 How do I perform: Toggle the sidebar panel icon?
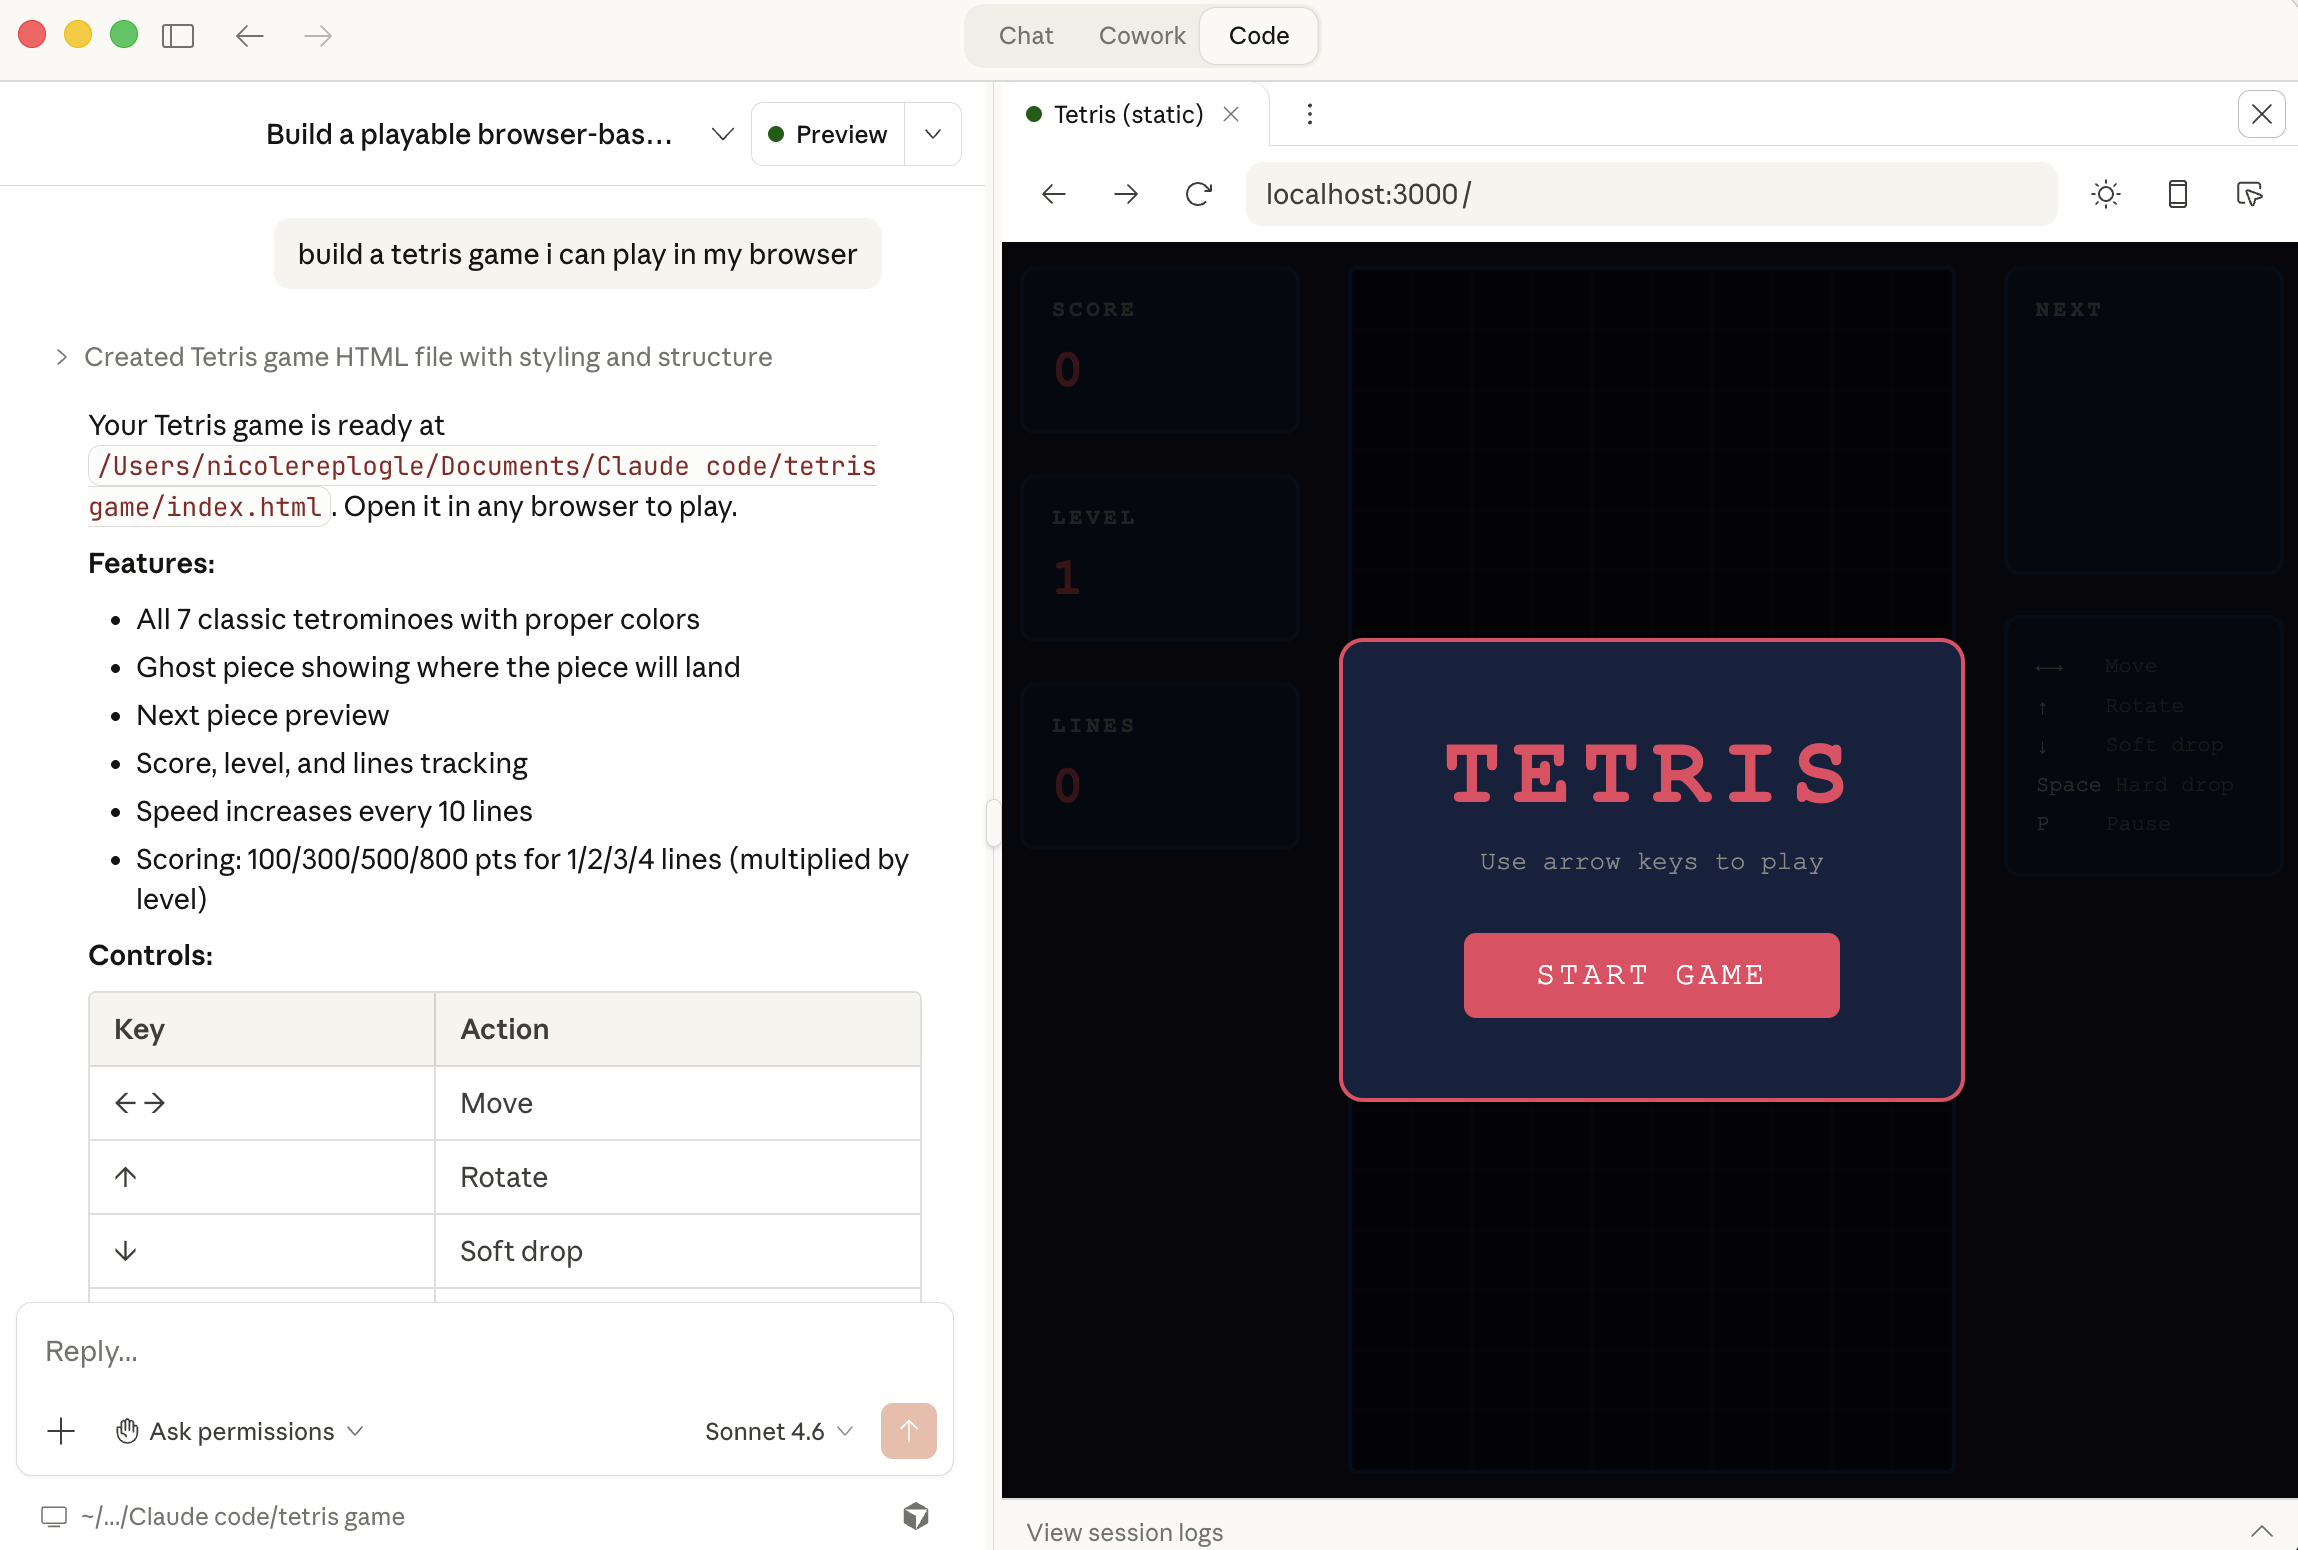(x=178, y=36)
